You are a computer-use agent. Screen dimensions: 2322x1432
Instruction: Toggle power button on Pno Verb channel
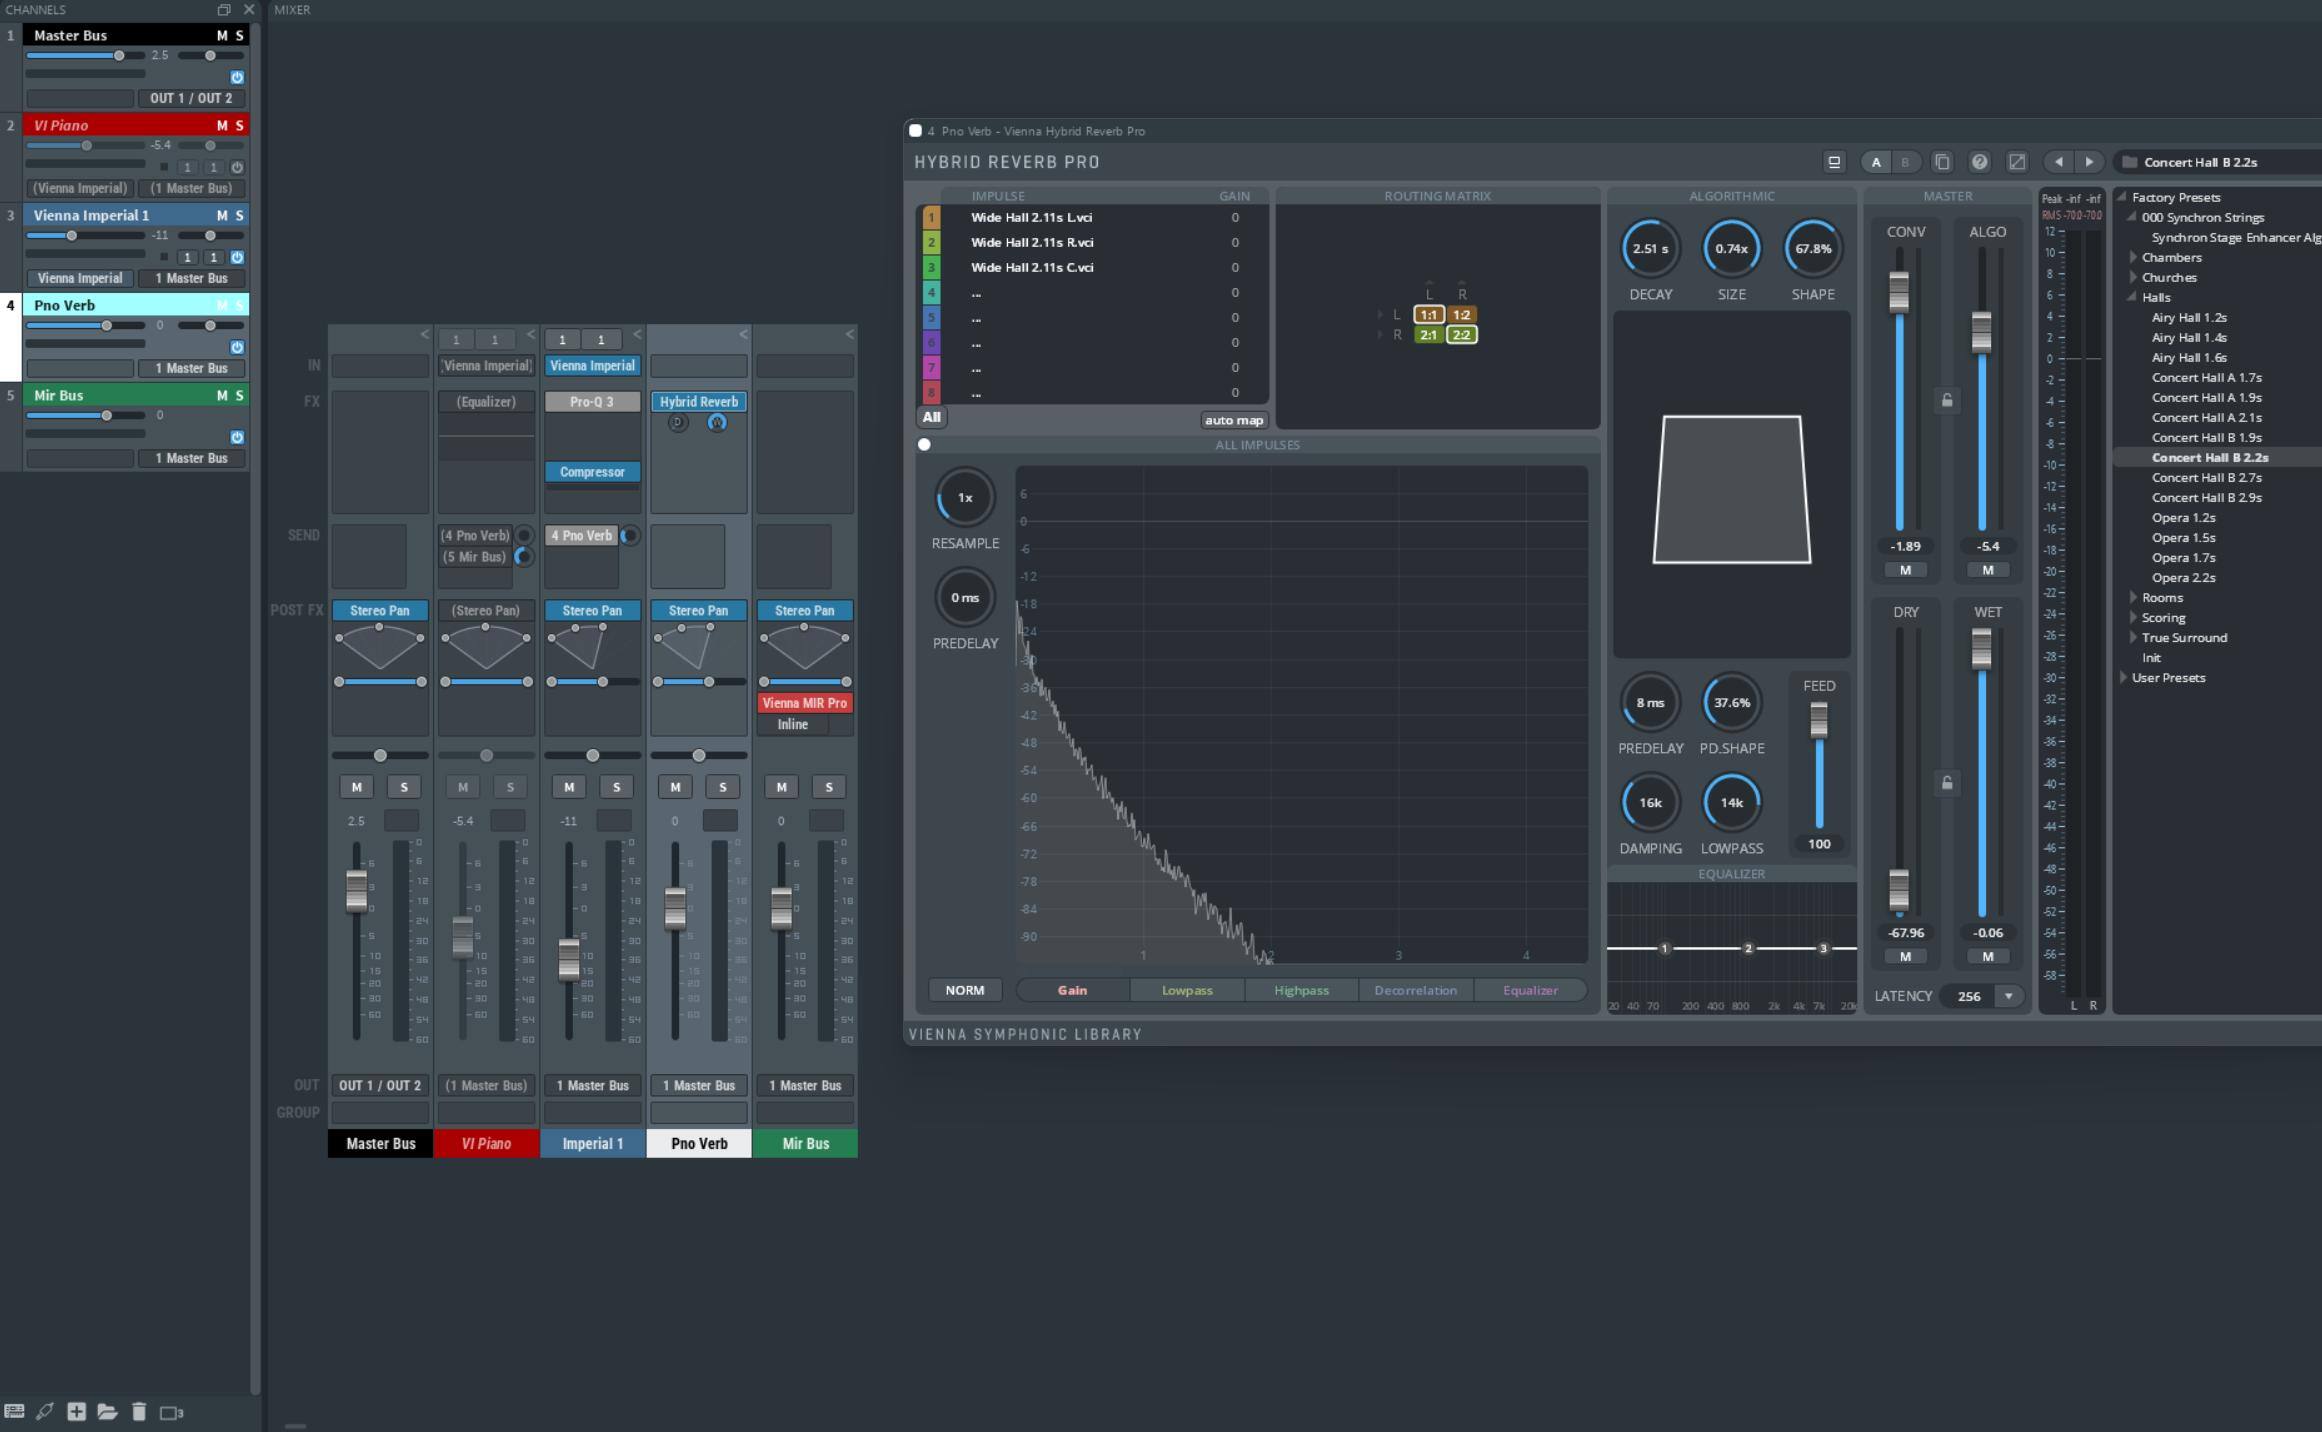[237, 347]
